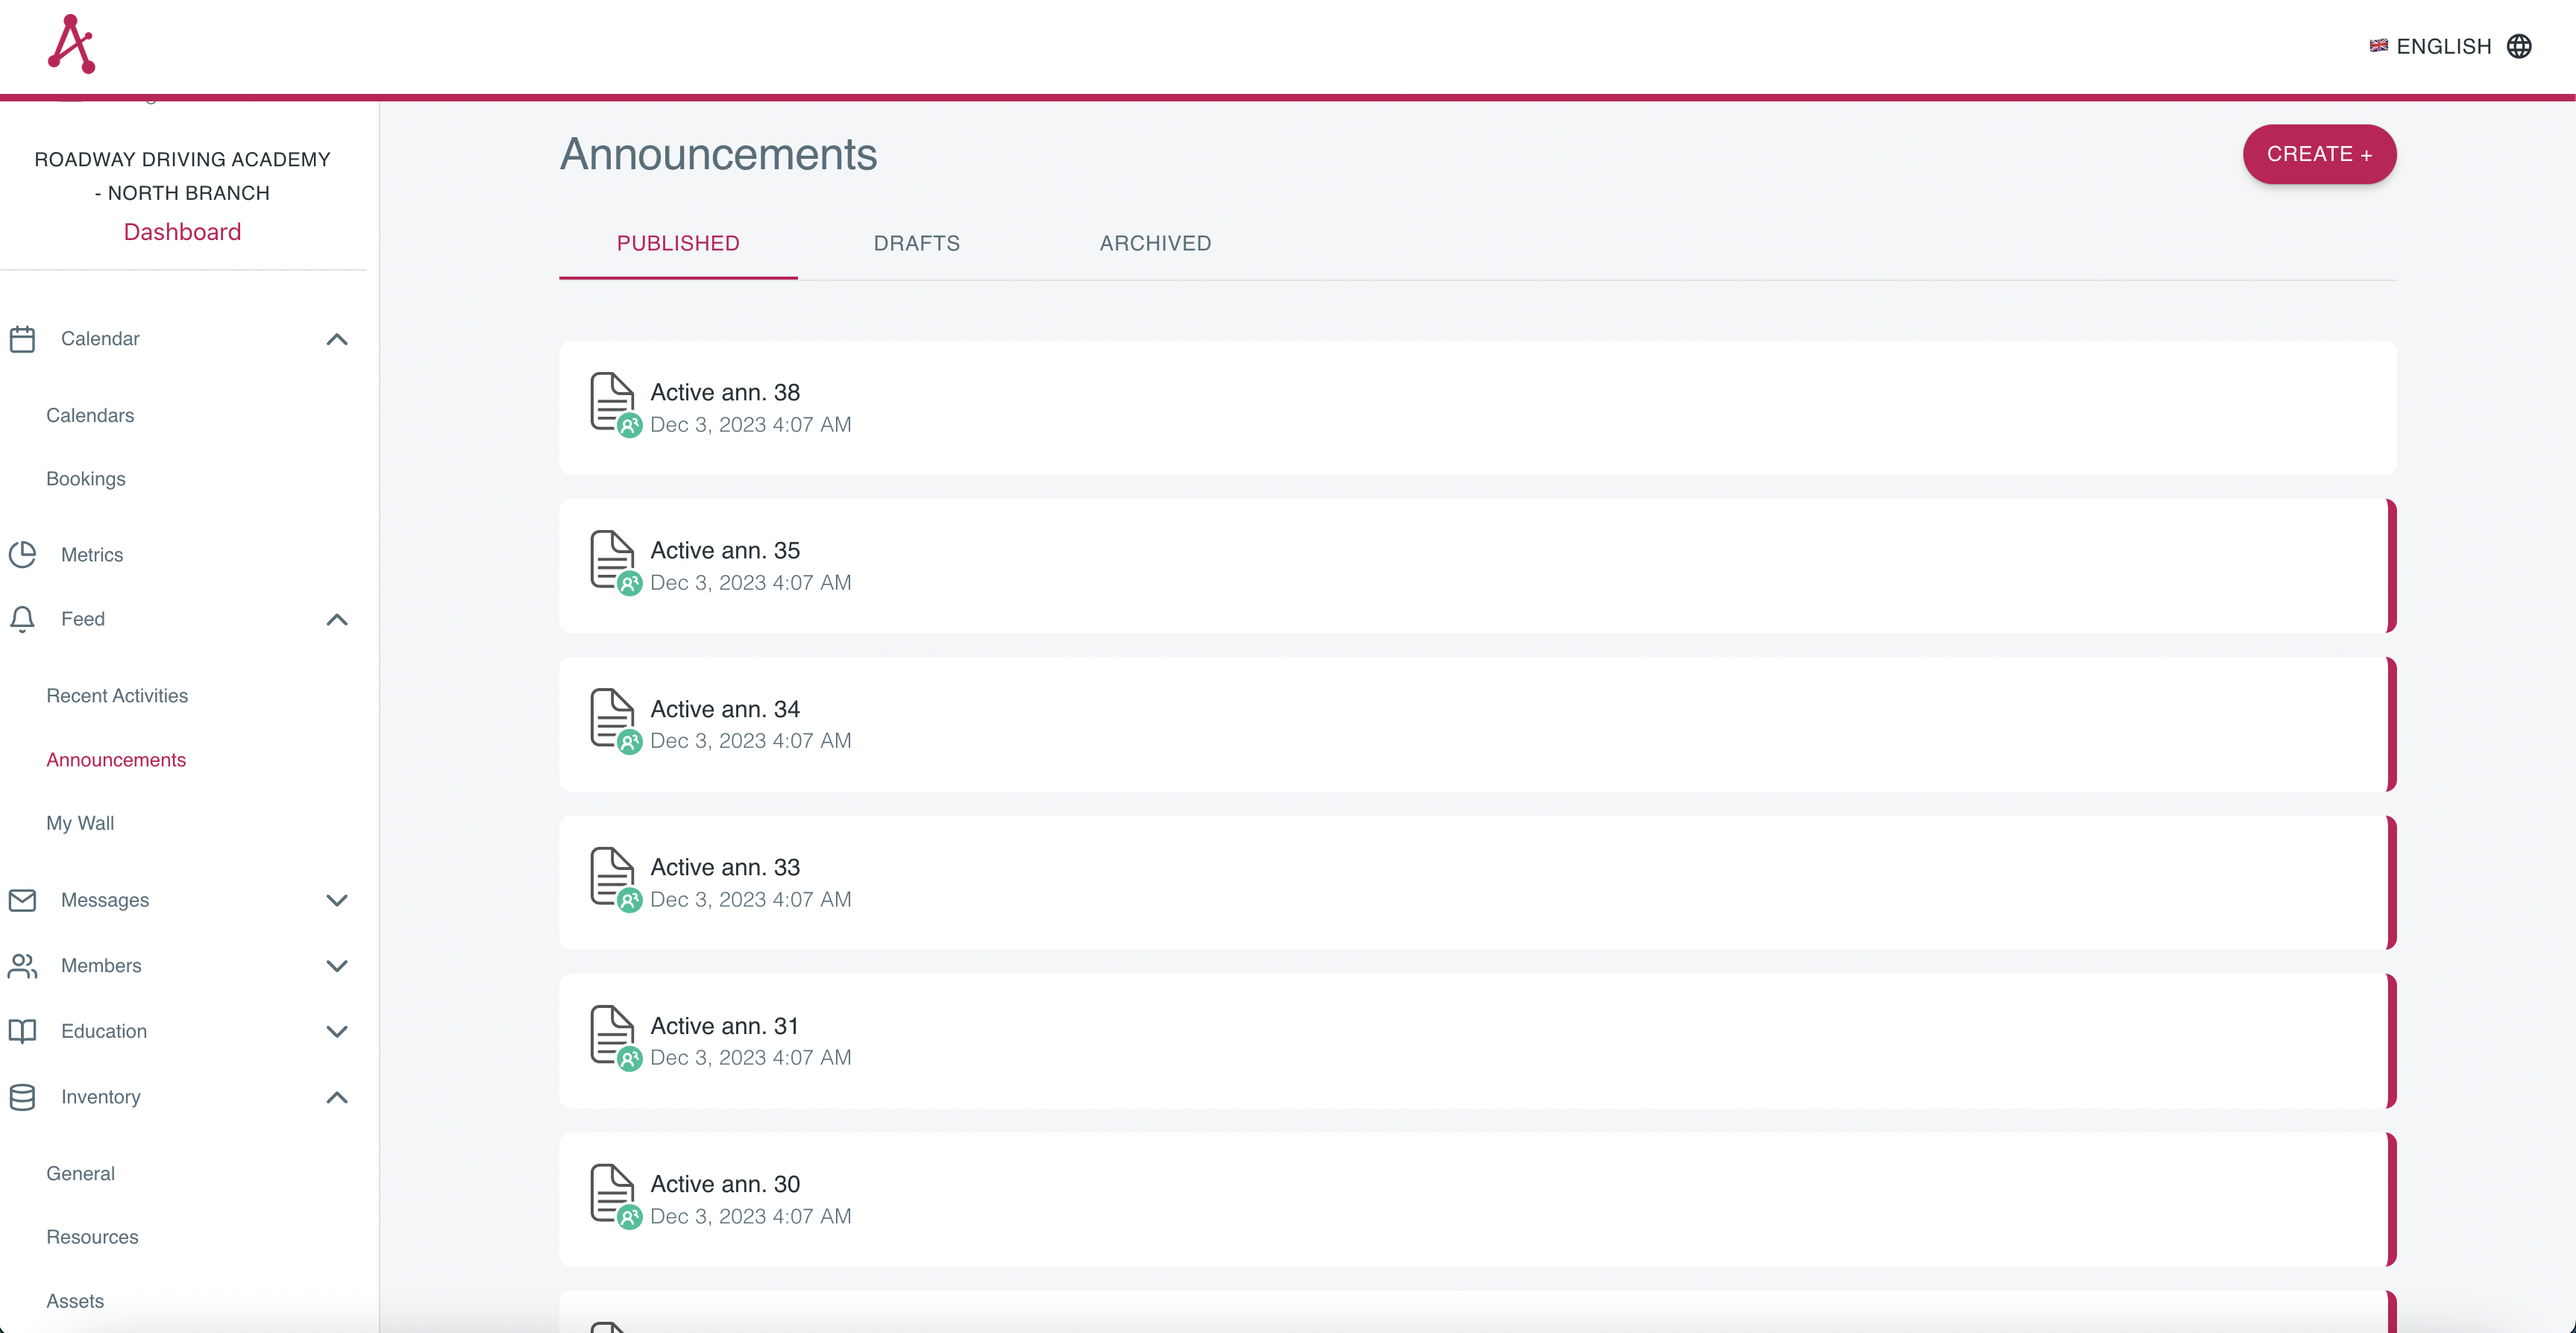Open the Dashboard link

point(182,232)
